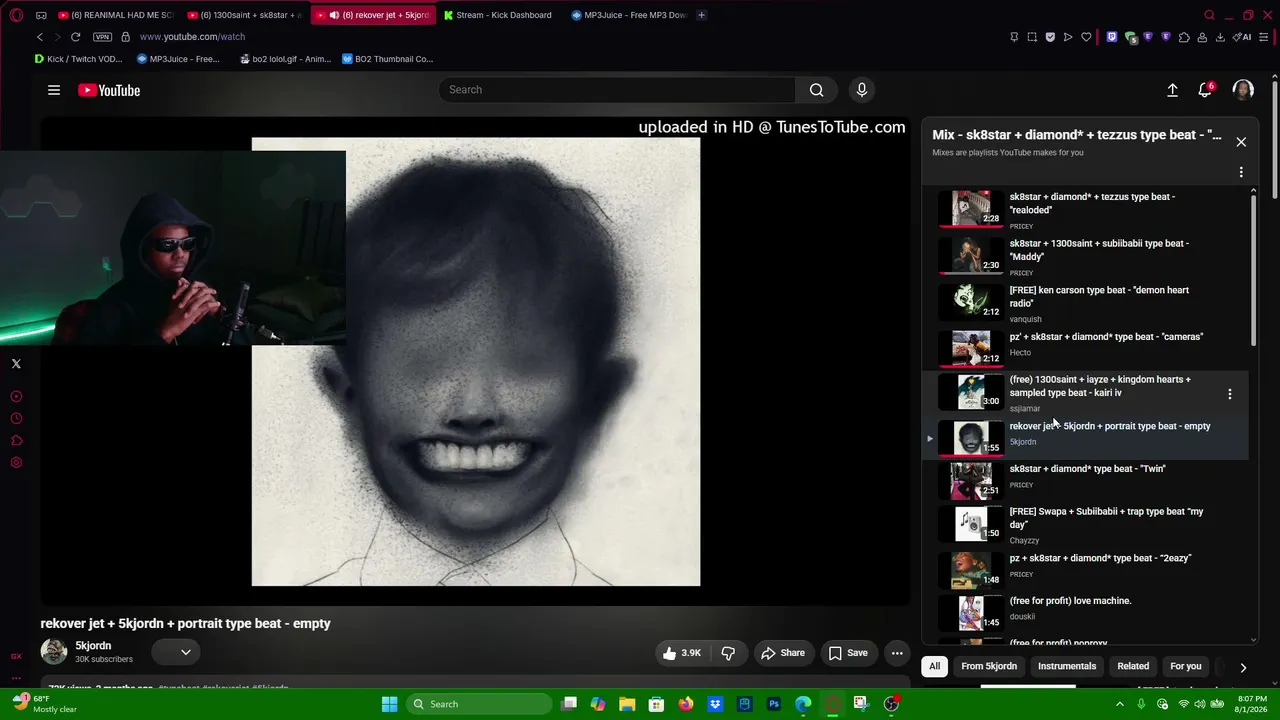Toggle the browser VPN badge

point(102,37)
